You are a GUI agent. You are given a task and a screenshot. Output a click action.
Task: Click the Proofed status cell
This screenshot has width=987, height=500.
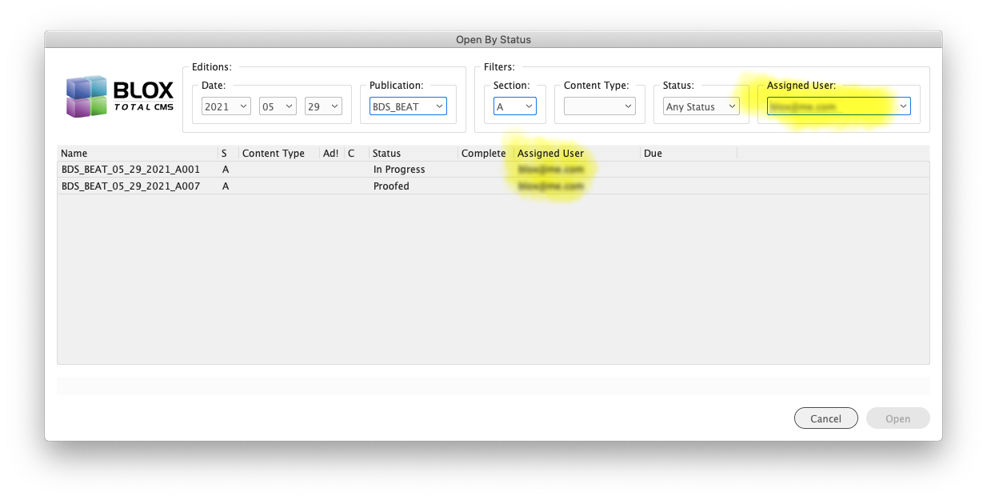[x=391, y=186]
